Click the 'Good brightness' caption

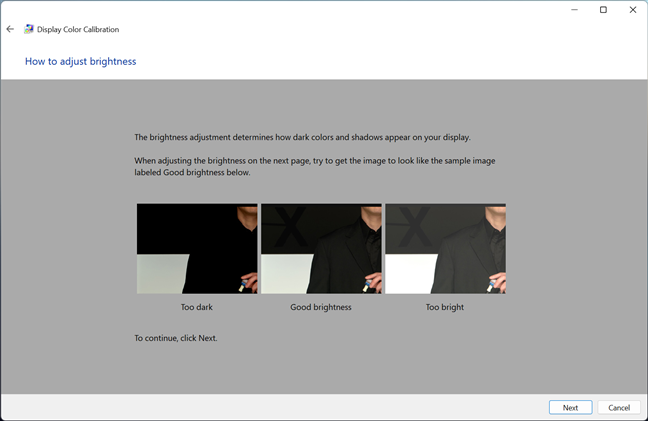click(321, 307)
